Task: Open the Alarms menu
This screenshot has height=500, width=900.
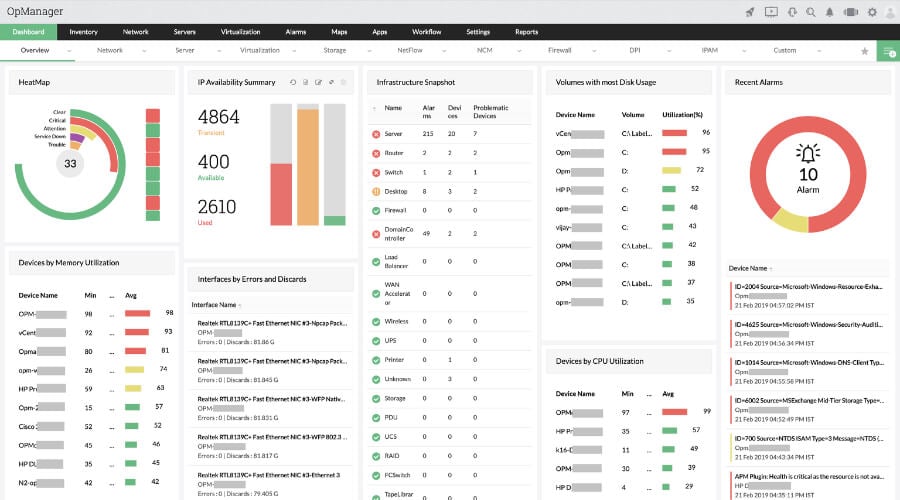Action: (296, 32)
